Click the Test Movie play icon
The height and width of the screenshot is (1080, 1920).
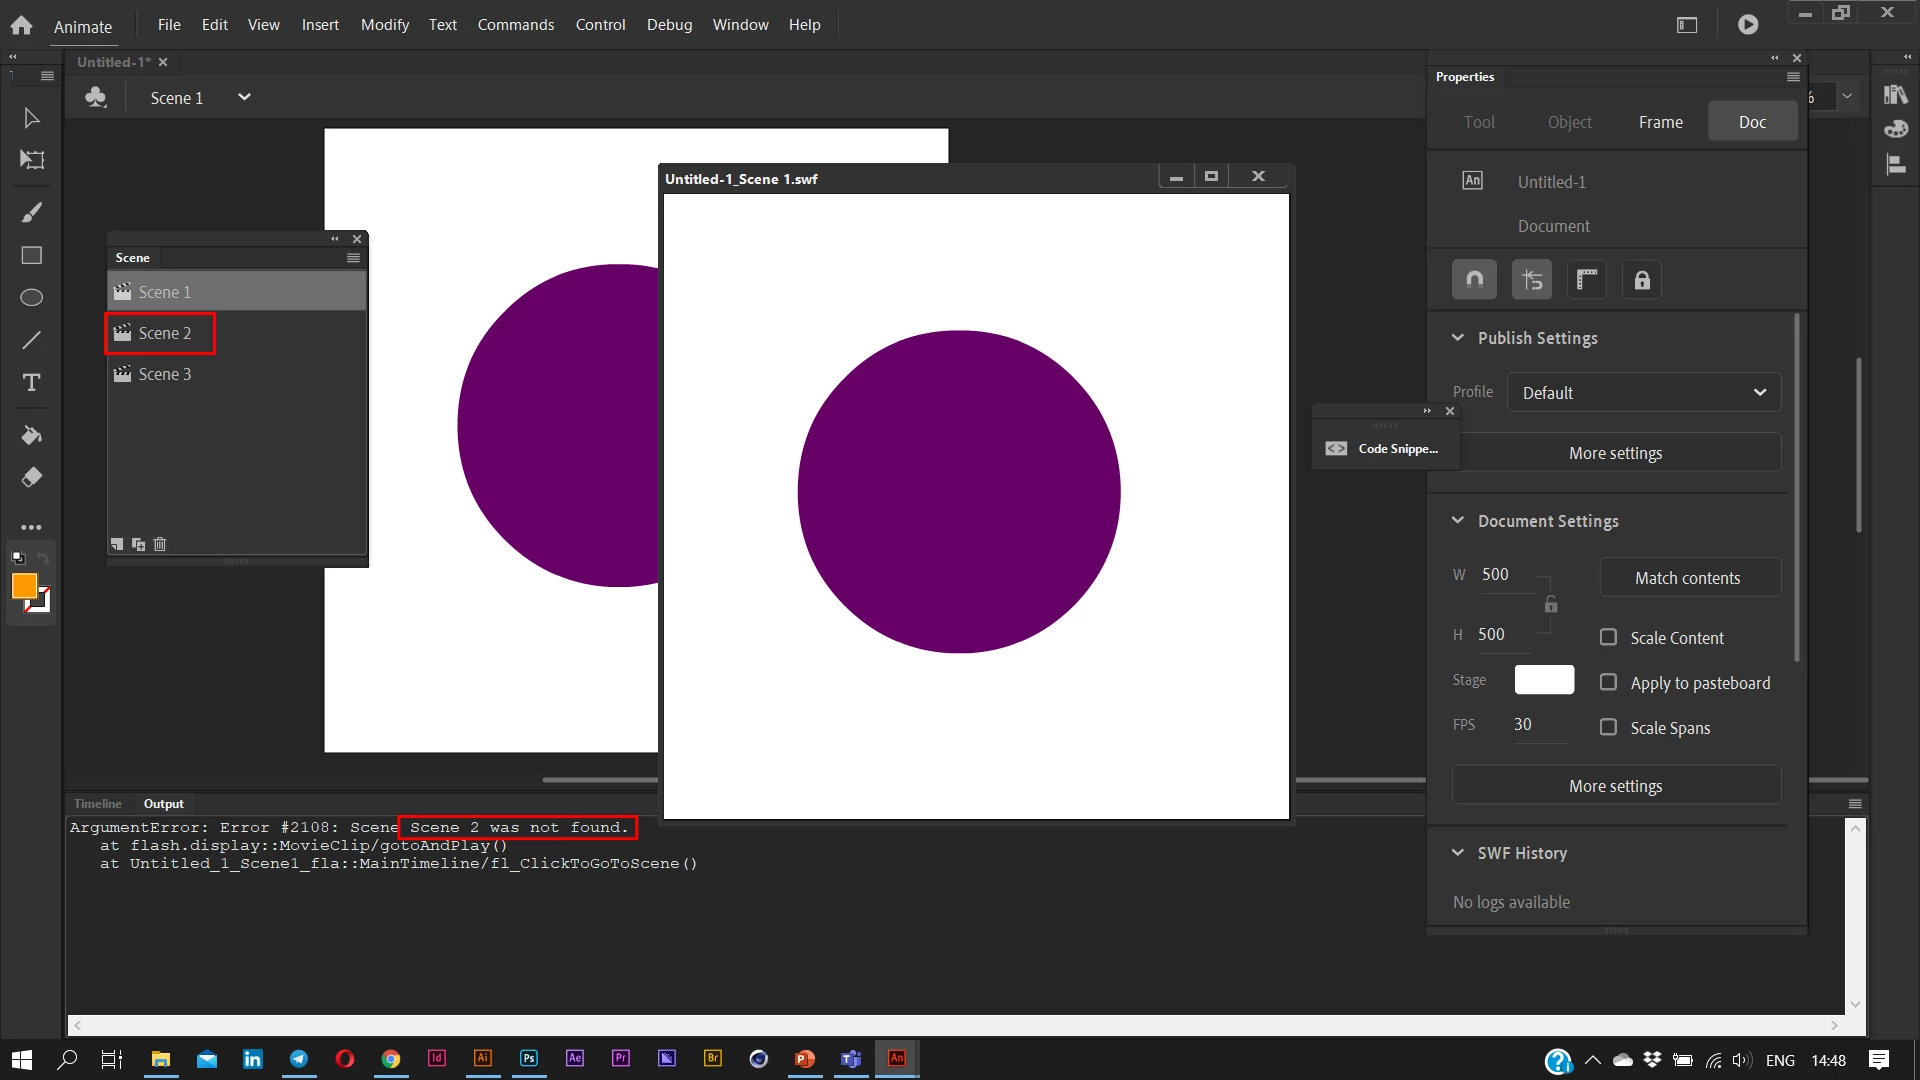(x=1747, y=25)
